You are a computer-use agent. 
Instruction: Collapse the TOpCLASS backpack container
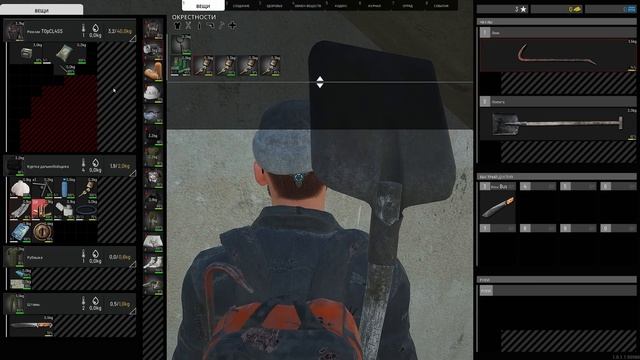(x=133, y=39)
